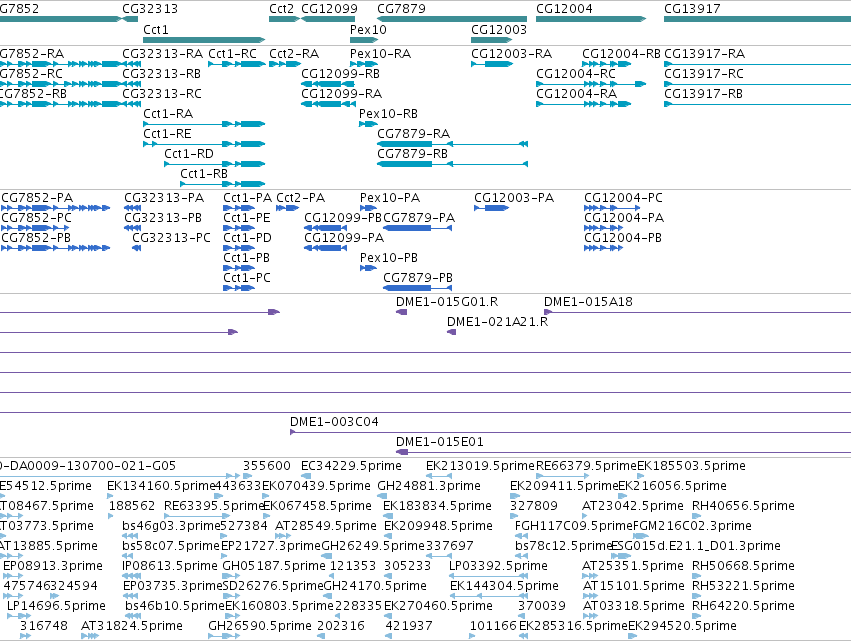Select transcript CG32313-RC
The height and width of the screenshot is (641, 851).
click(132, 104)
